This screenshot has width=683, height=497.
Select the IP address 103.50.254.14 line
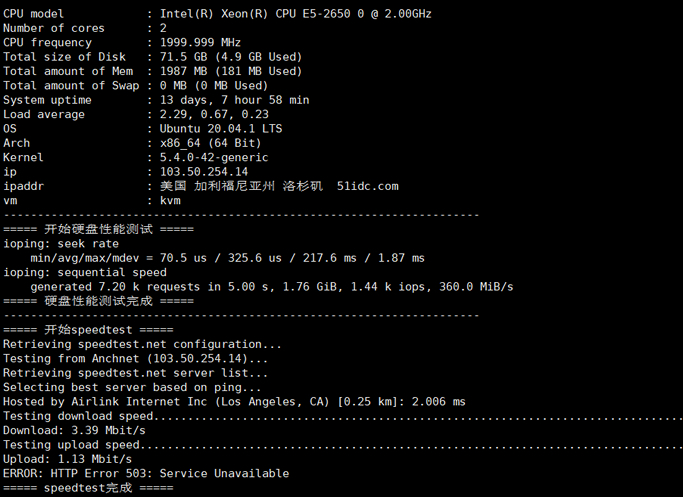point(125,172)
